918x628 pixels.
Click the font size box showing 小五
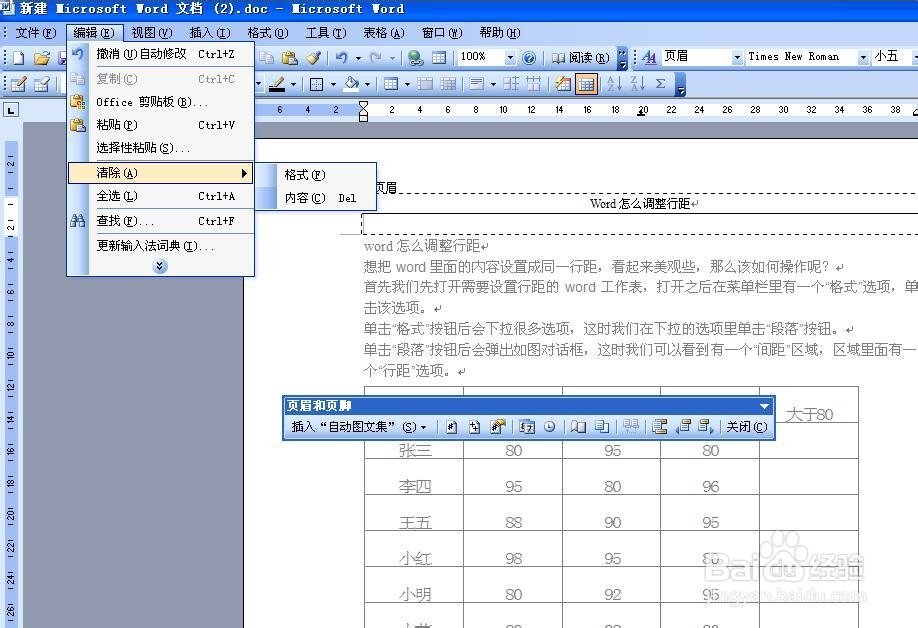[x=886, y=57]
